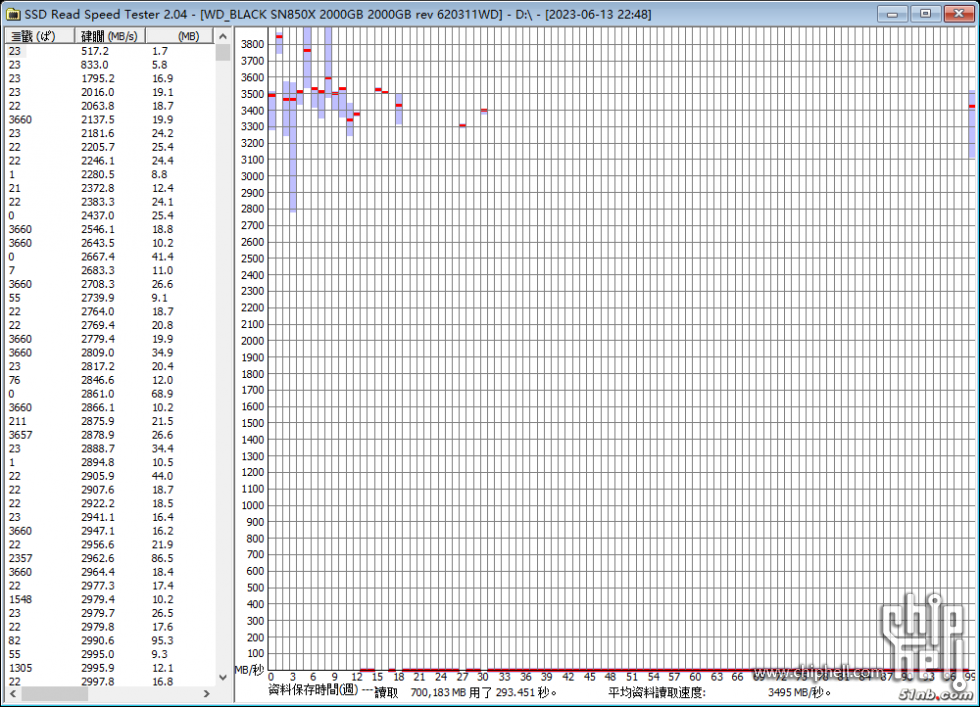Screen dimensions: 980x707
Task: Highlight the row with speed 2137.5
Action: pos(110,120)
